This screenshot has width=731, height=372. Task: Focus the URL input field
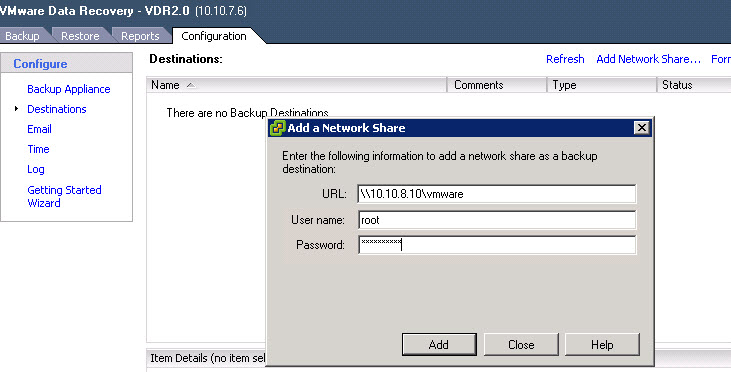pyautogui.click(x=497, y=194)
